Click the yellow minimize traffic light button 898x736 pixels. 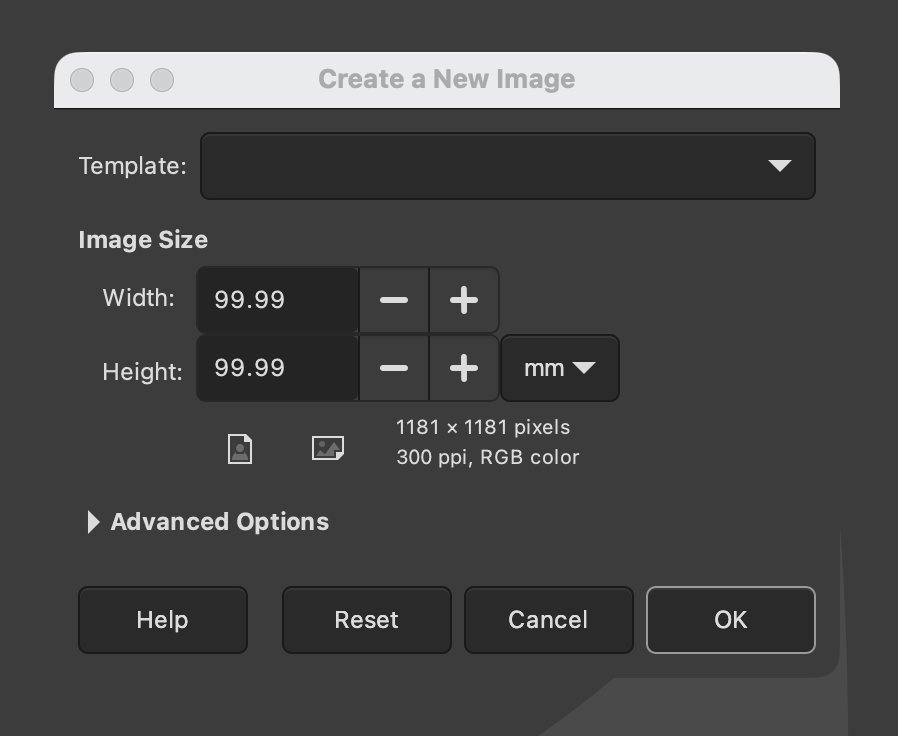(122, 80)
